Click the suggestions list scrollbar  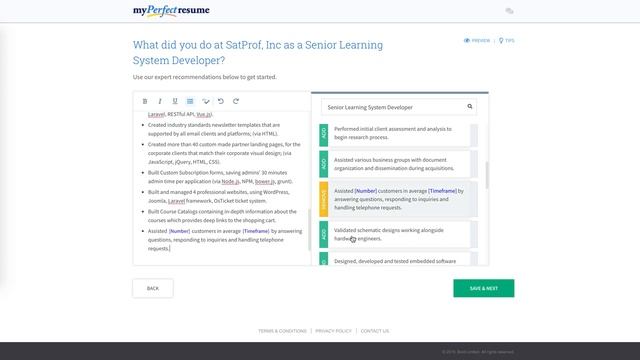point(487,175)
